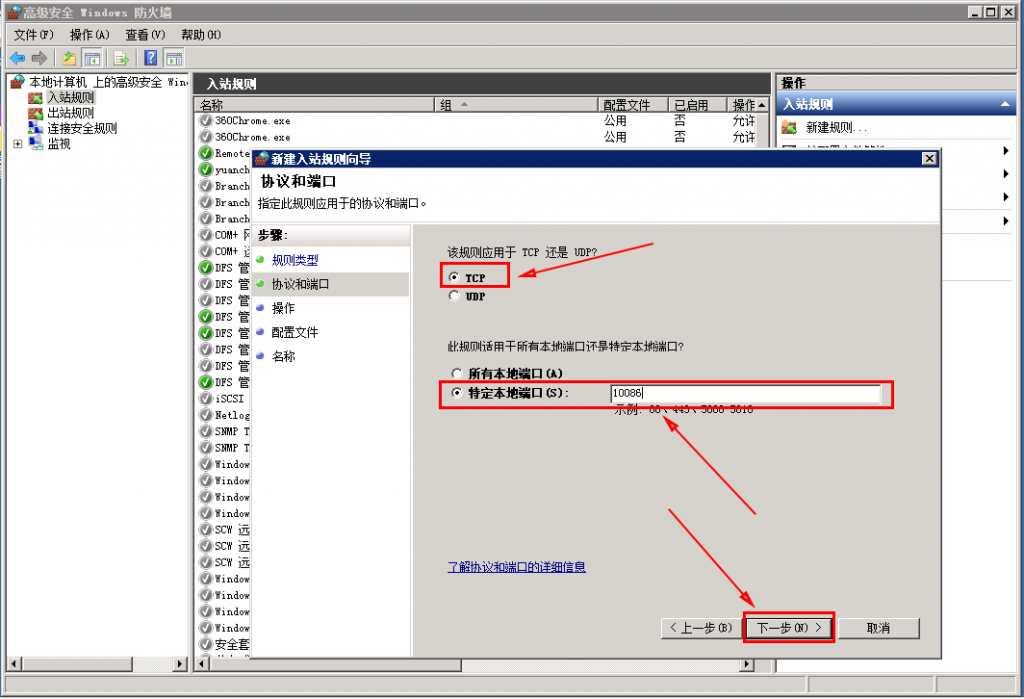This screenshot has width=1024, height=699.
Task: Click 名称 column header in rule list
Action: [x=315, y=105]
